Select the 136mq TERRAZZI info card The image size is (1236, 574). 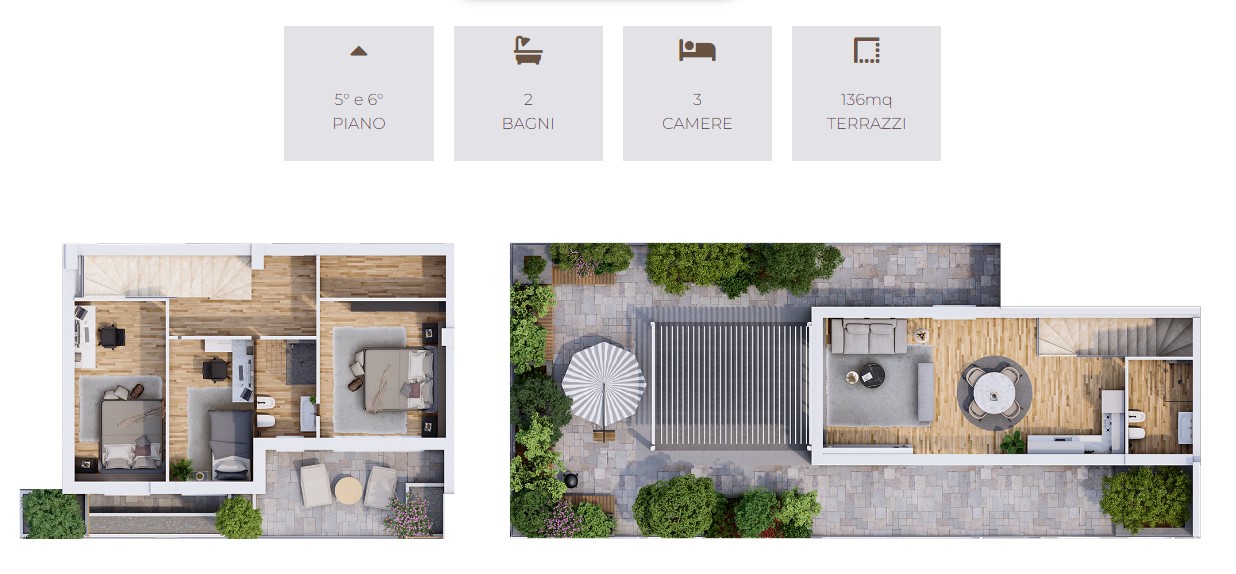[866, 93]
